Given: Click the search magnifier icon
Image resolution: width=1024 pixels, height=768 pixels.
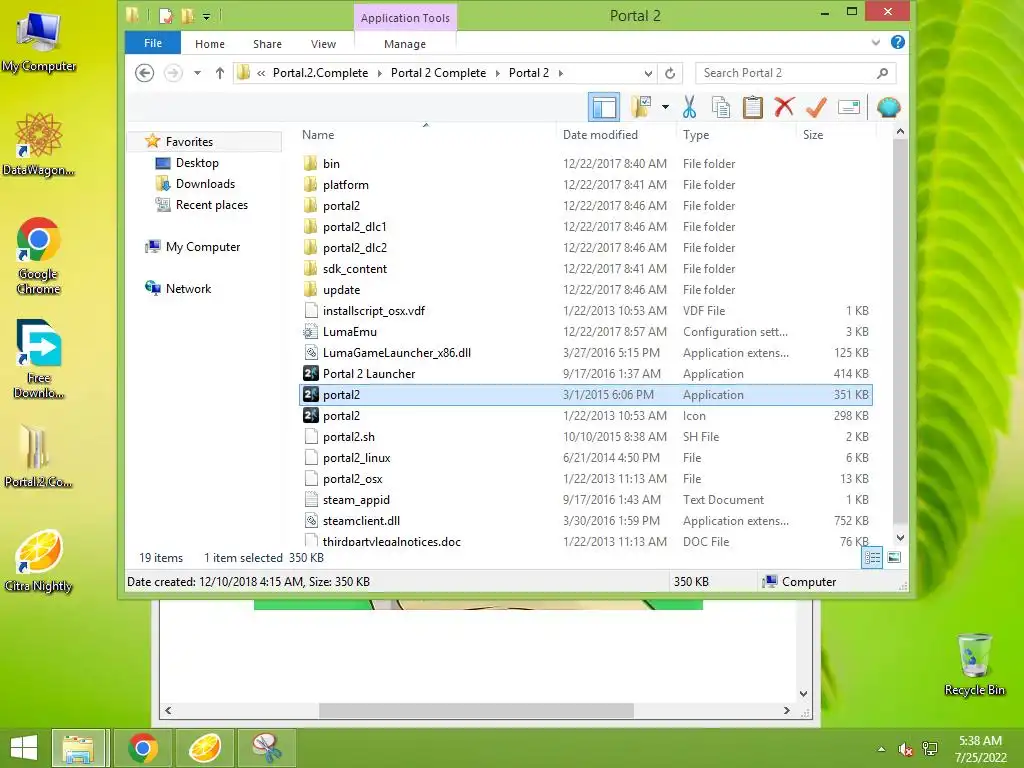Looking at the screenshot, I should tap(883, 73).
